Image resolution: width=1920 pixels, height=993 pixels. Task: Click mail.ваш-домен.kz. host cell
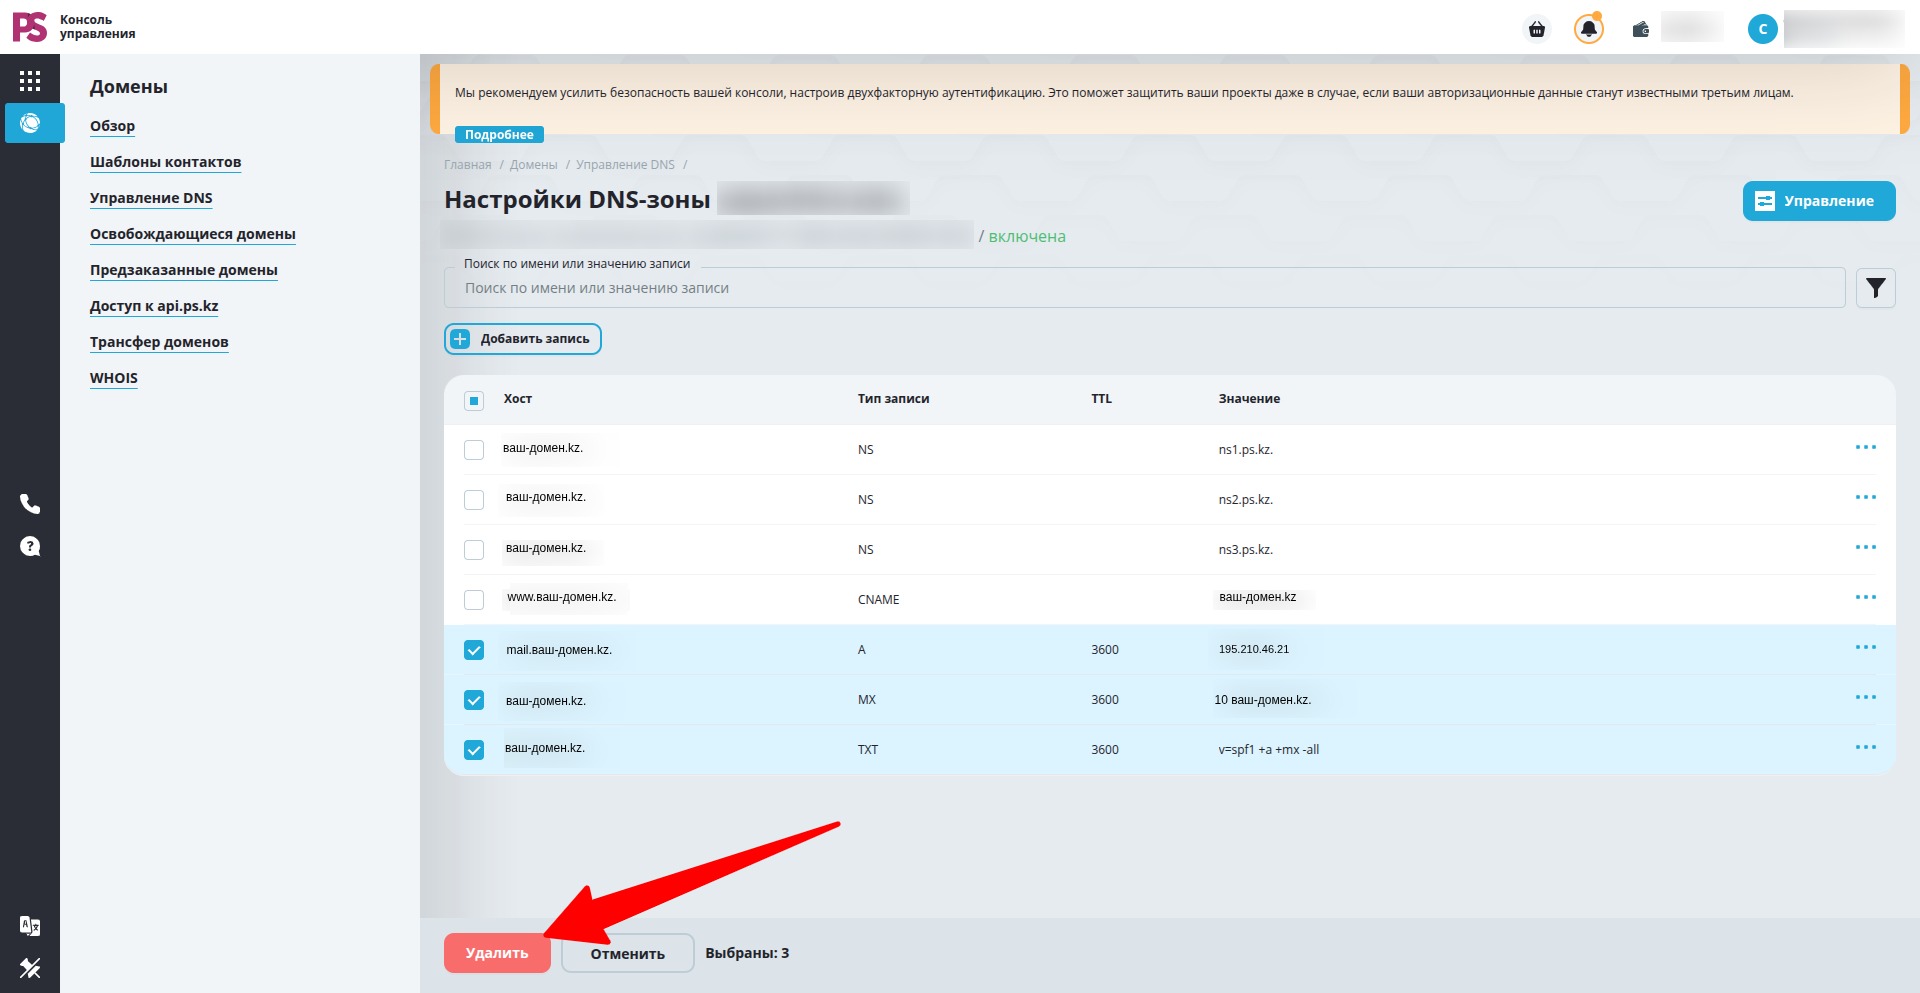pos(559,650)
